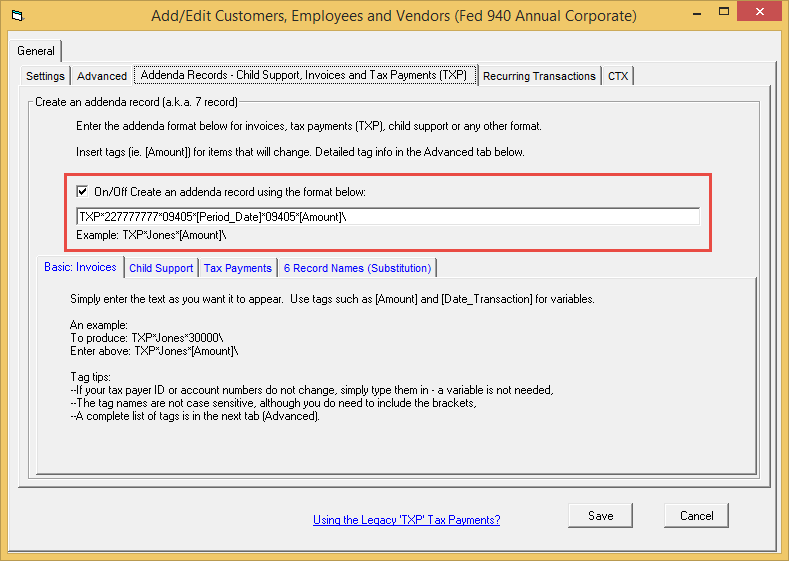Select the General tab

pyautogui.click(x=36, y=51)
